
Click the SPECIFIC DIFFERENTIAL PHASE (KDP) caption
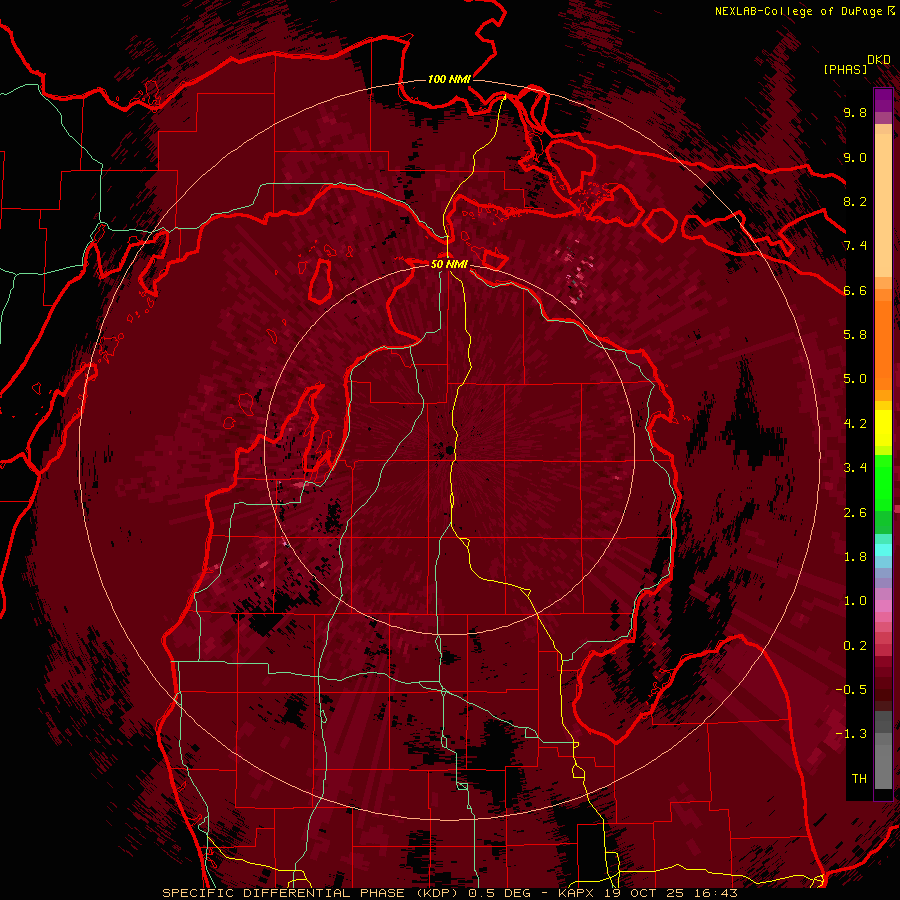(312, 893)
